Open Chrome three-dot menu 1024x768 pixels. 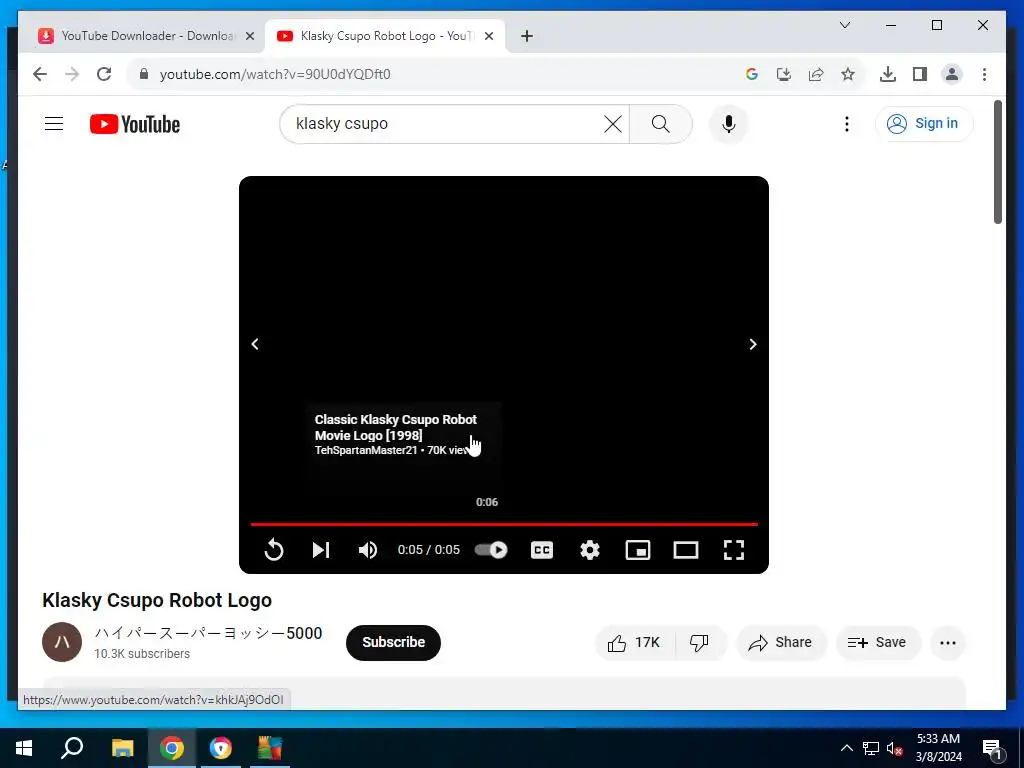tap(984, 74)
